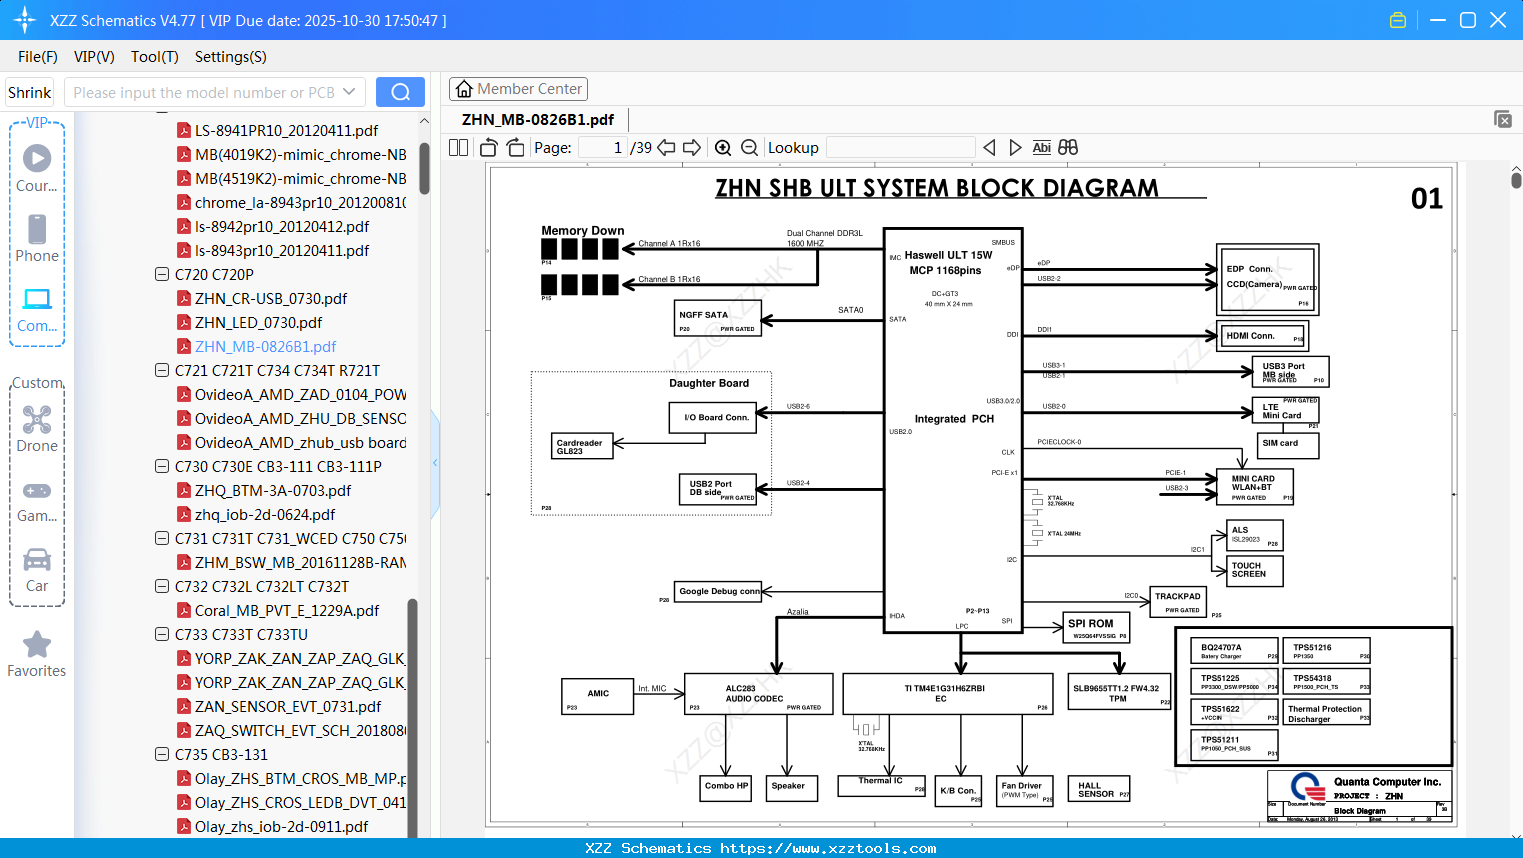Click the xzztools.com link in status bar
This screenshot has width=1523, height=858.
click(828, 848)
